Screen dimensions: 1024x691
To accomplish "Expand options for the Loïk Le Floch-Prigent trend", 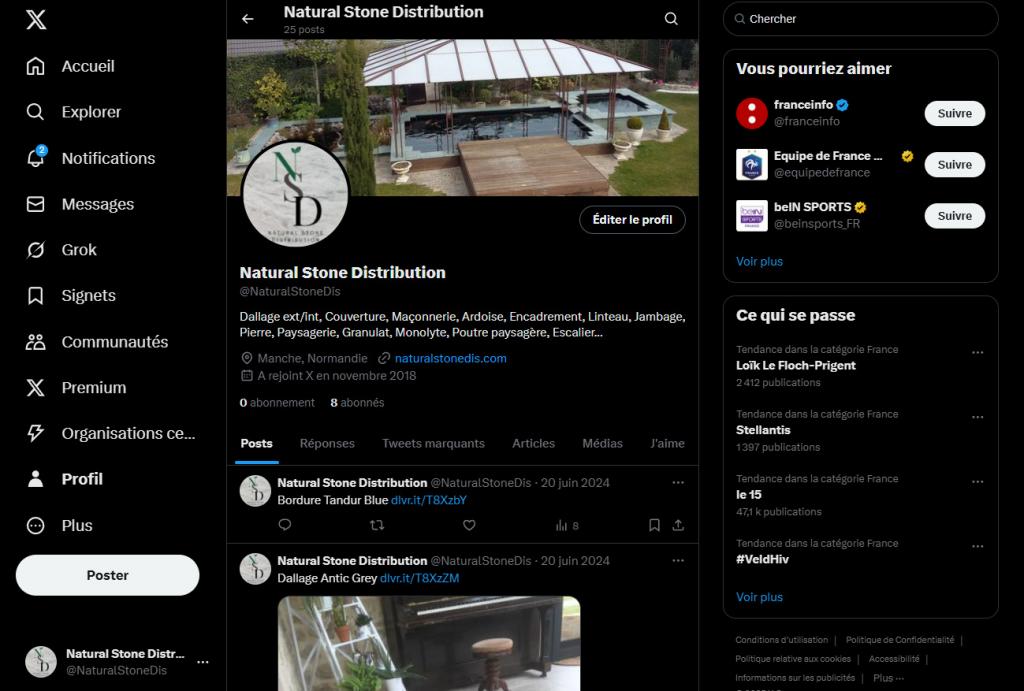I will click(977, 350).
